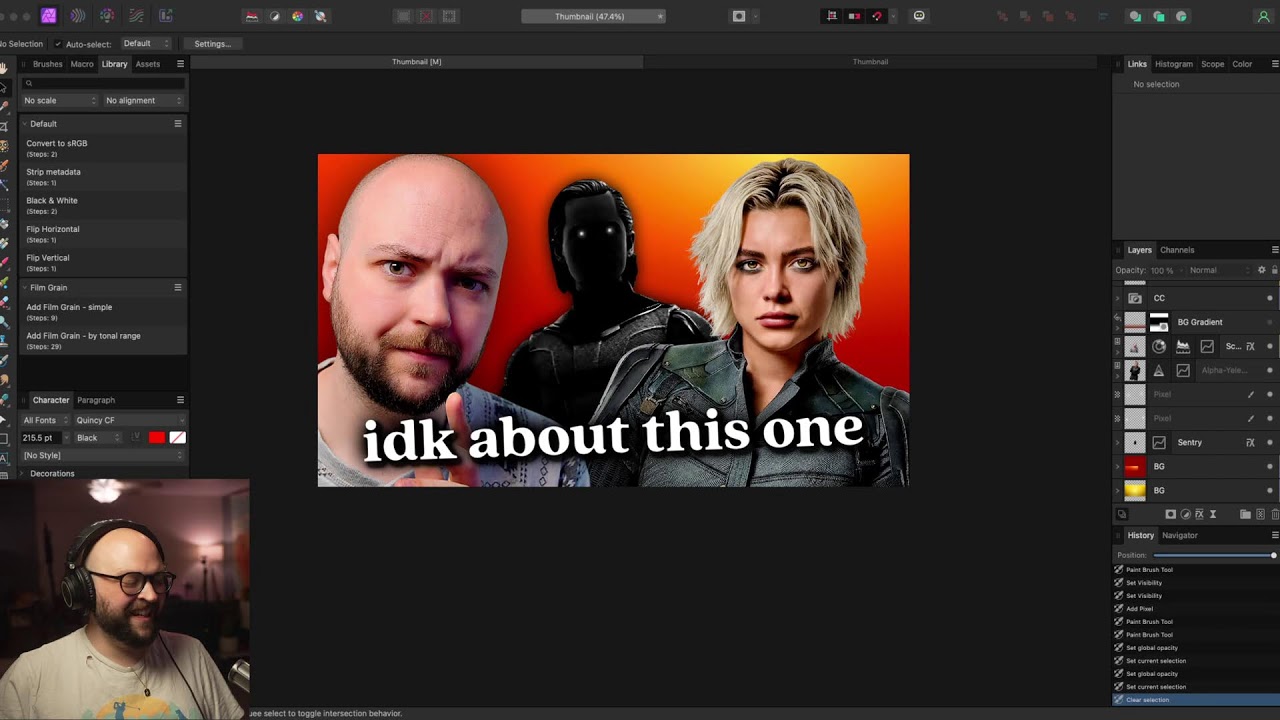Hide the red BG layer
The image size is (1280, 720).
(x=1270, y=466)
